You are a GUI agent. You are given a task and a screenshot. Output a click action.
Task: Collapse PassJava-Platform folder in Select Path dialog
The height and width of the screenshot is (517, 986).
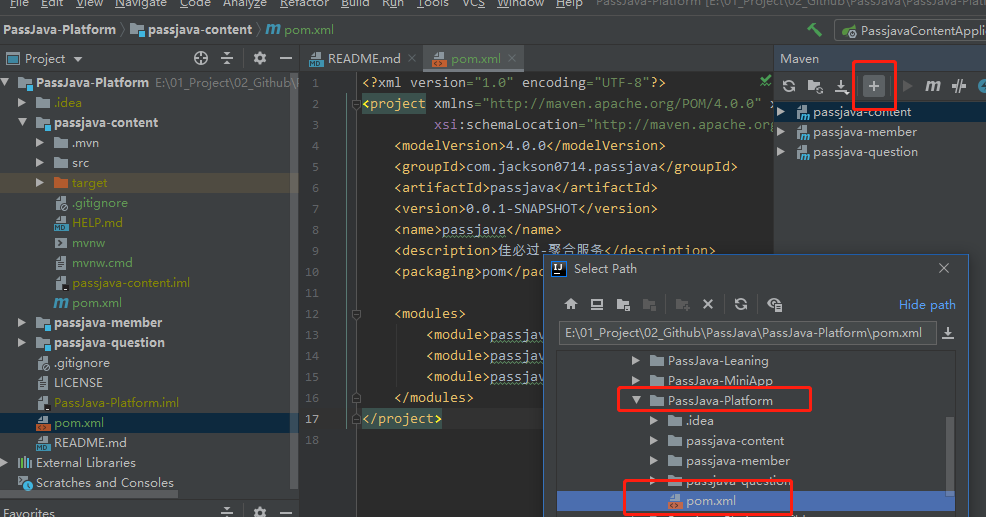pos(635,401)
